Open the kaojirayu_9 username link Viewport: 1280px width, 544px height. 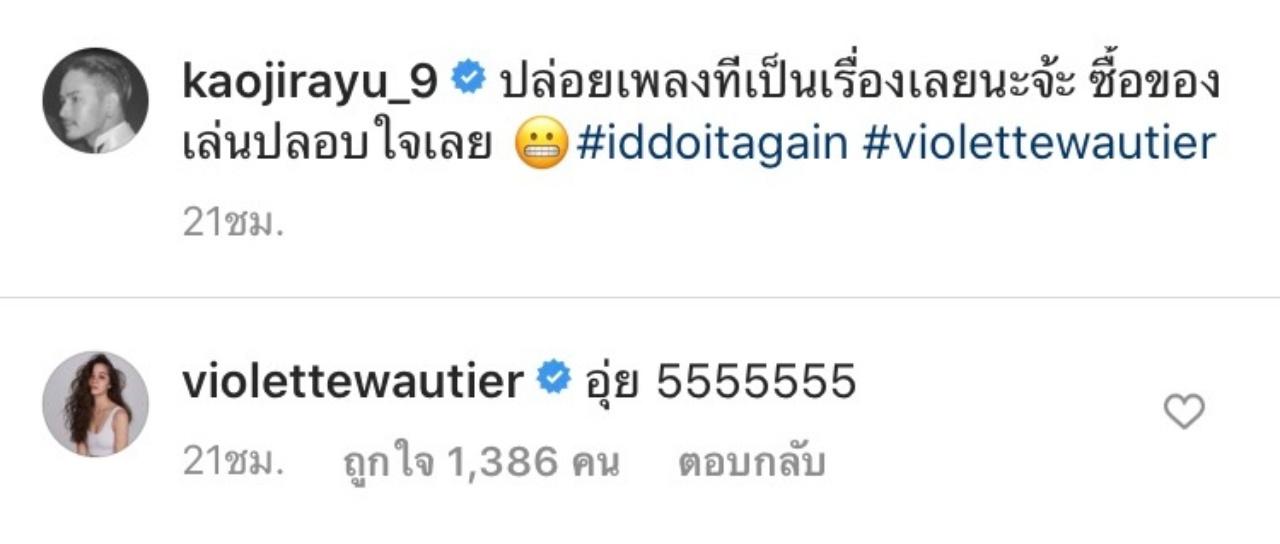click(312, 83)
